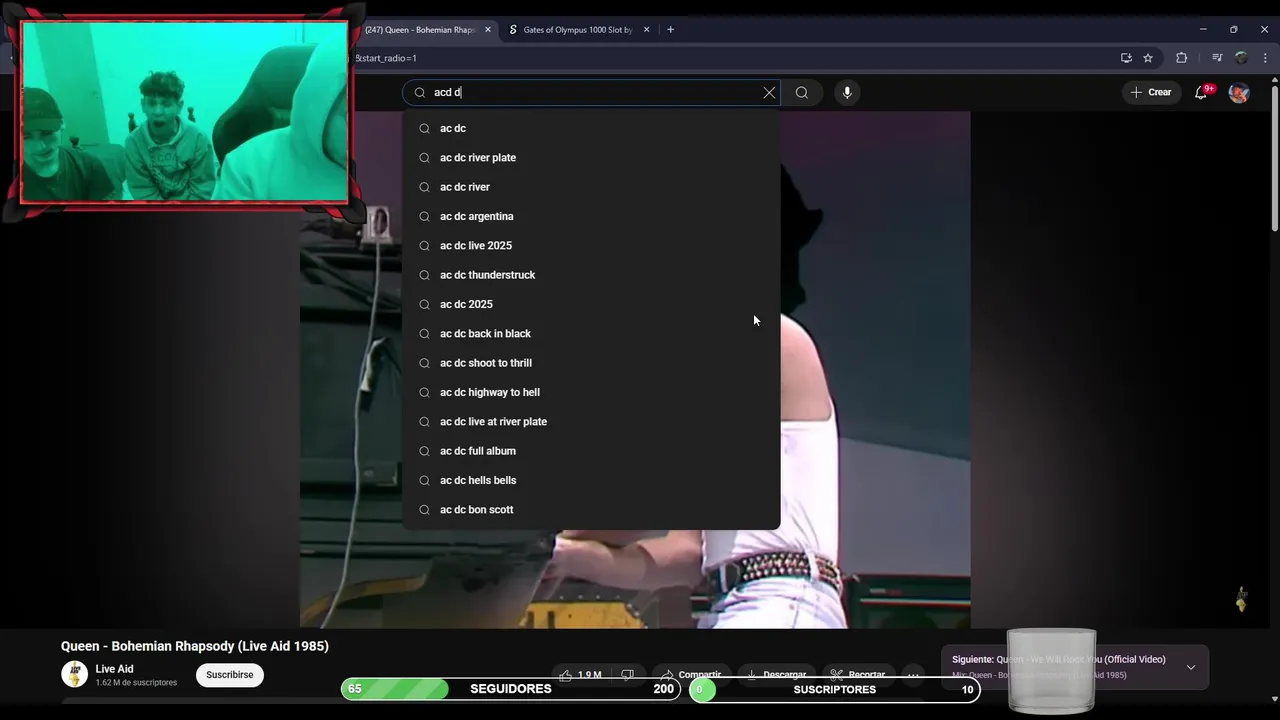Click the Suscribirse button
The height and width of the screenshot is (720, 1280).
click(x=230, y=675)
